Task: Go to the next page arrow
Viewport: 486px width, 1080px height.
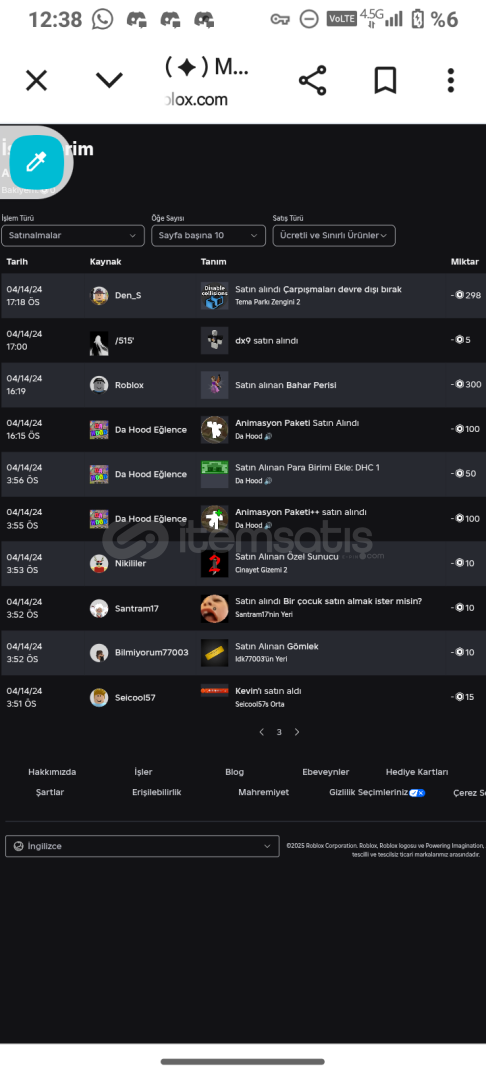Action: coord(297,732)
